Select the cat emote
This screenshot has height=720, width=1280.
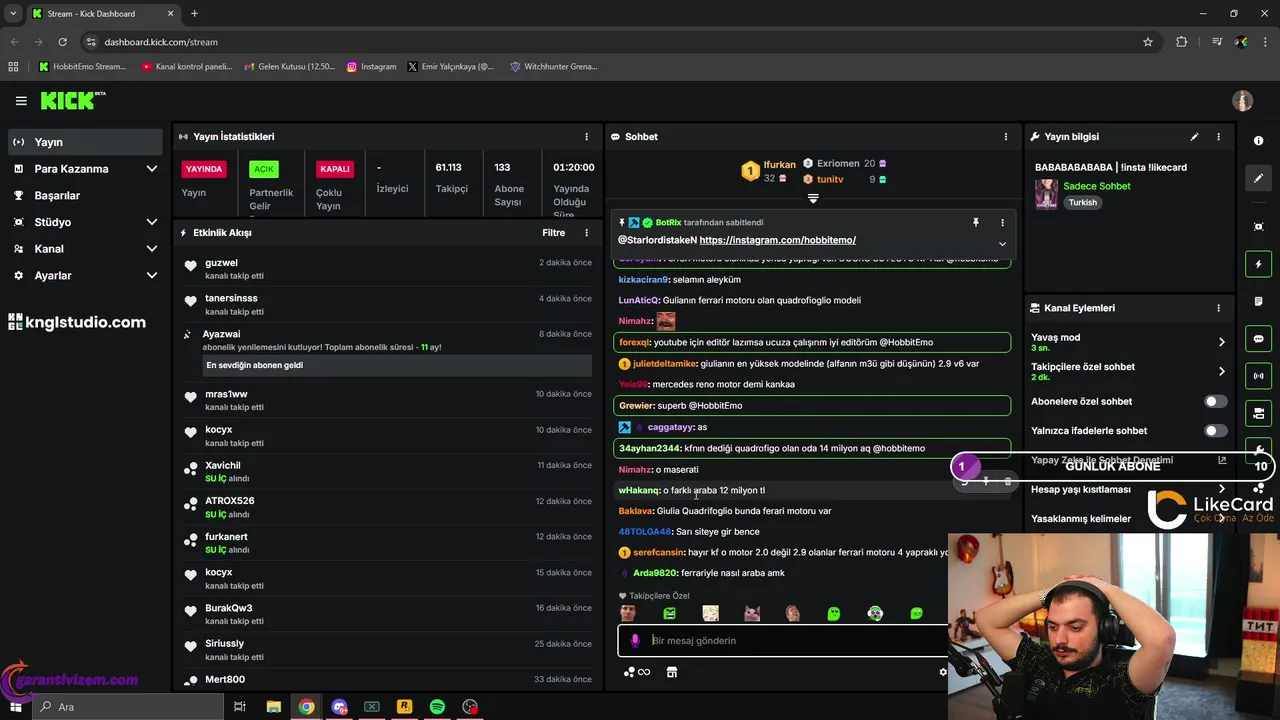[x=752, y=613]
